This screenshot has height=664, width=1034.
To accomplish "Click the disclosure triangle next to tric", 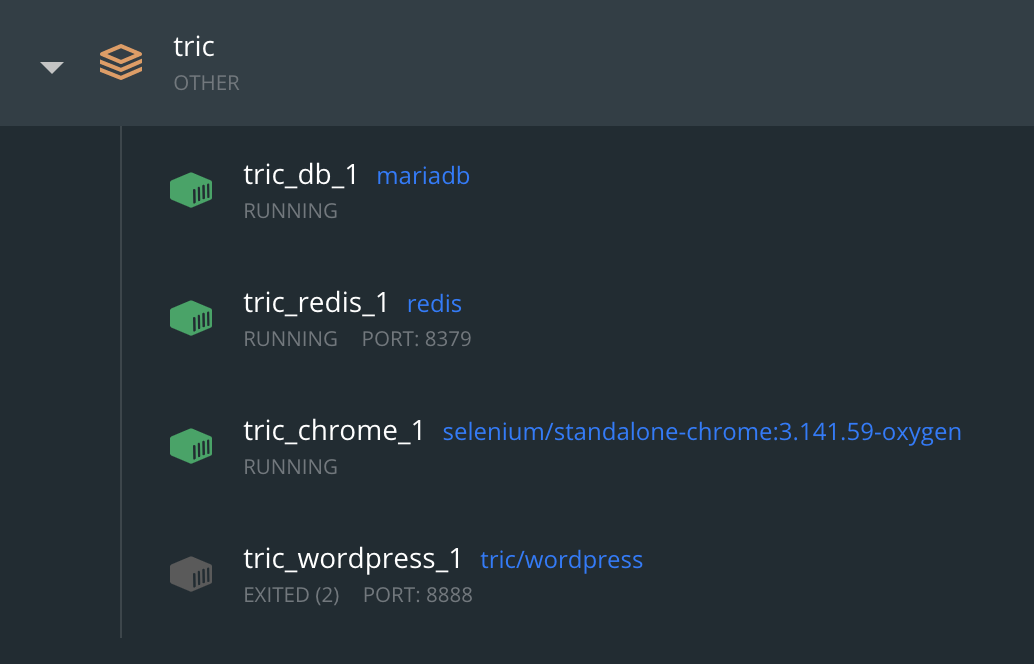I will point(51,66).
